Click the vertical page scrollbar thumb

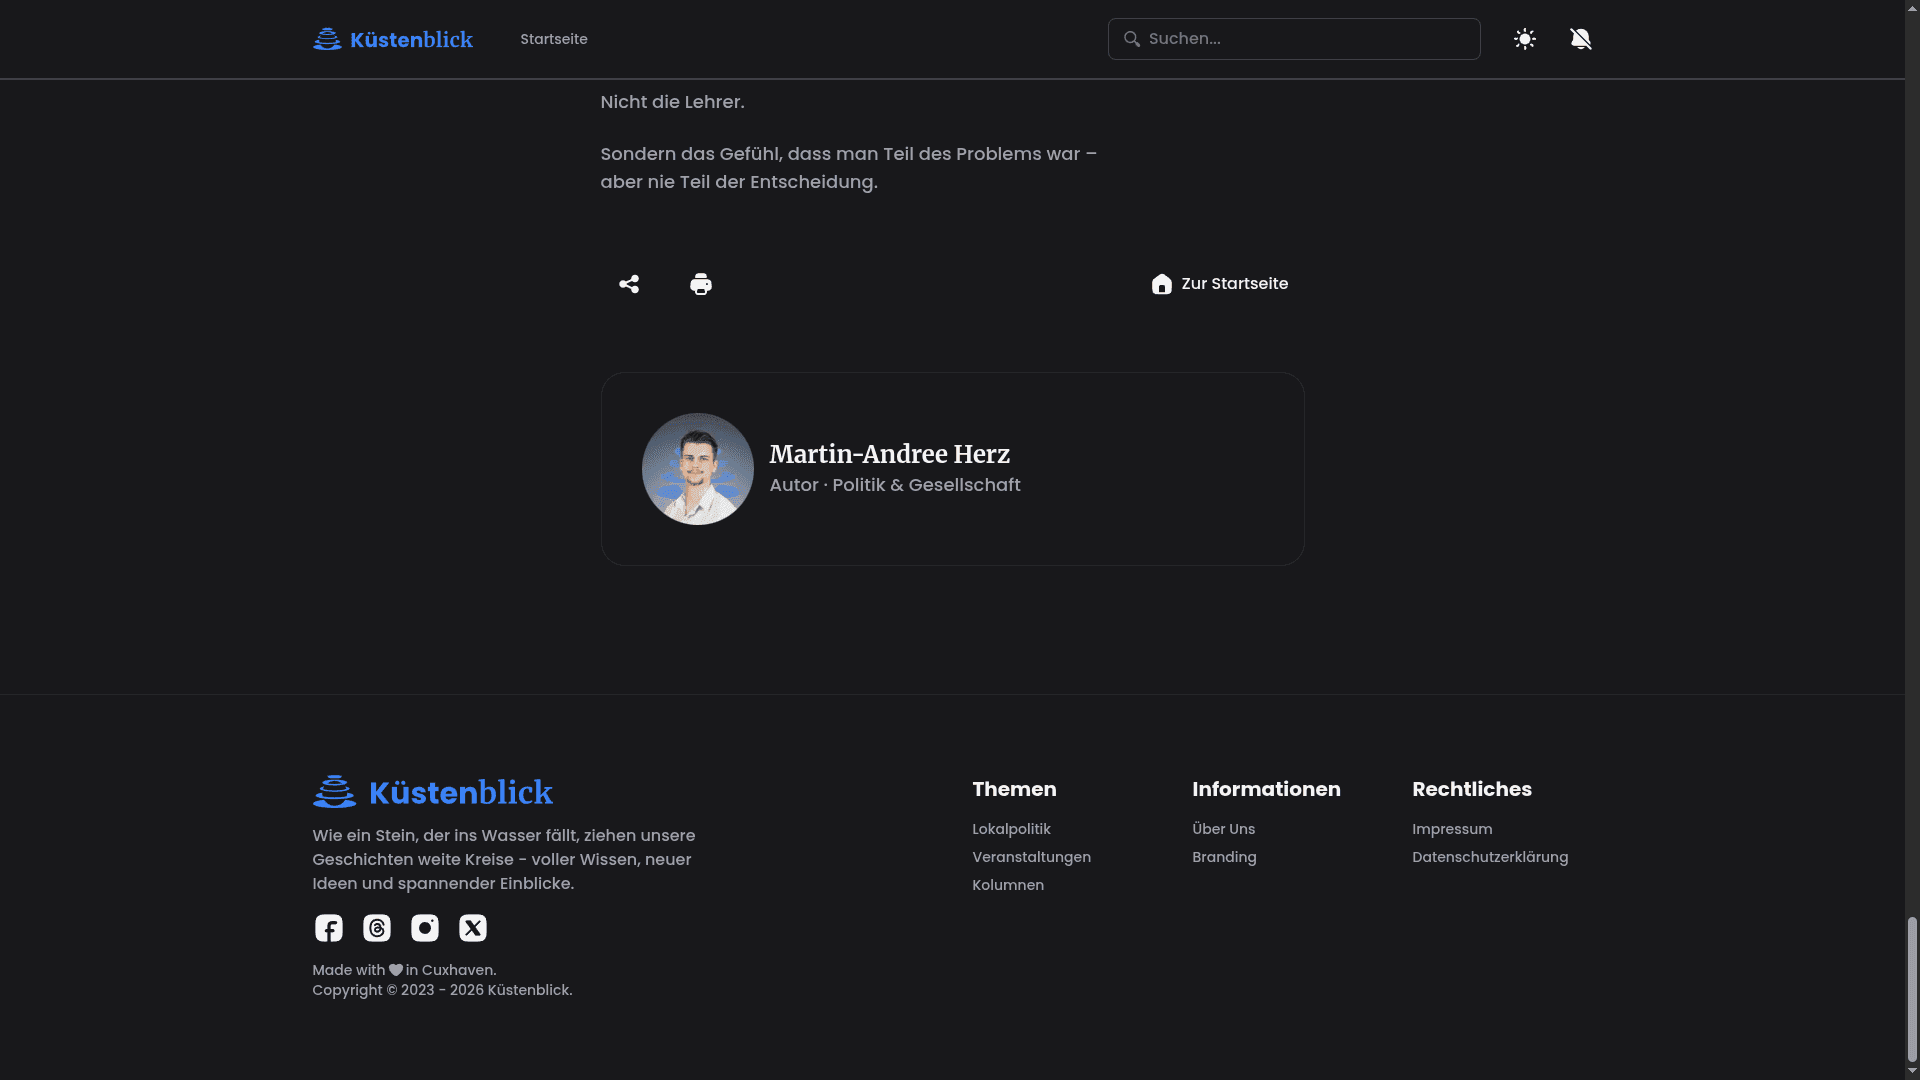click(1912, 988)
